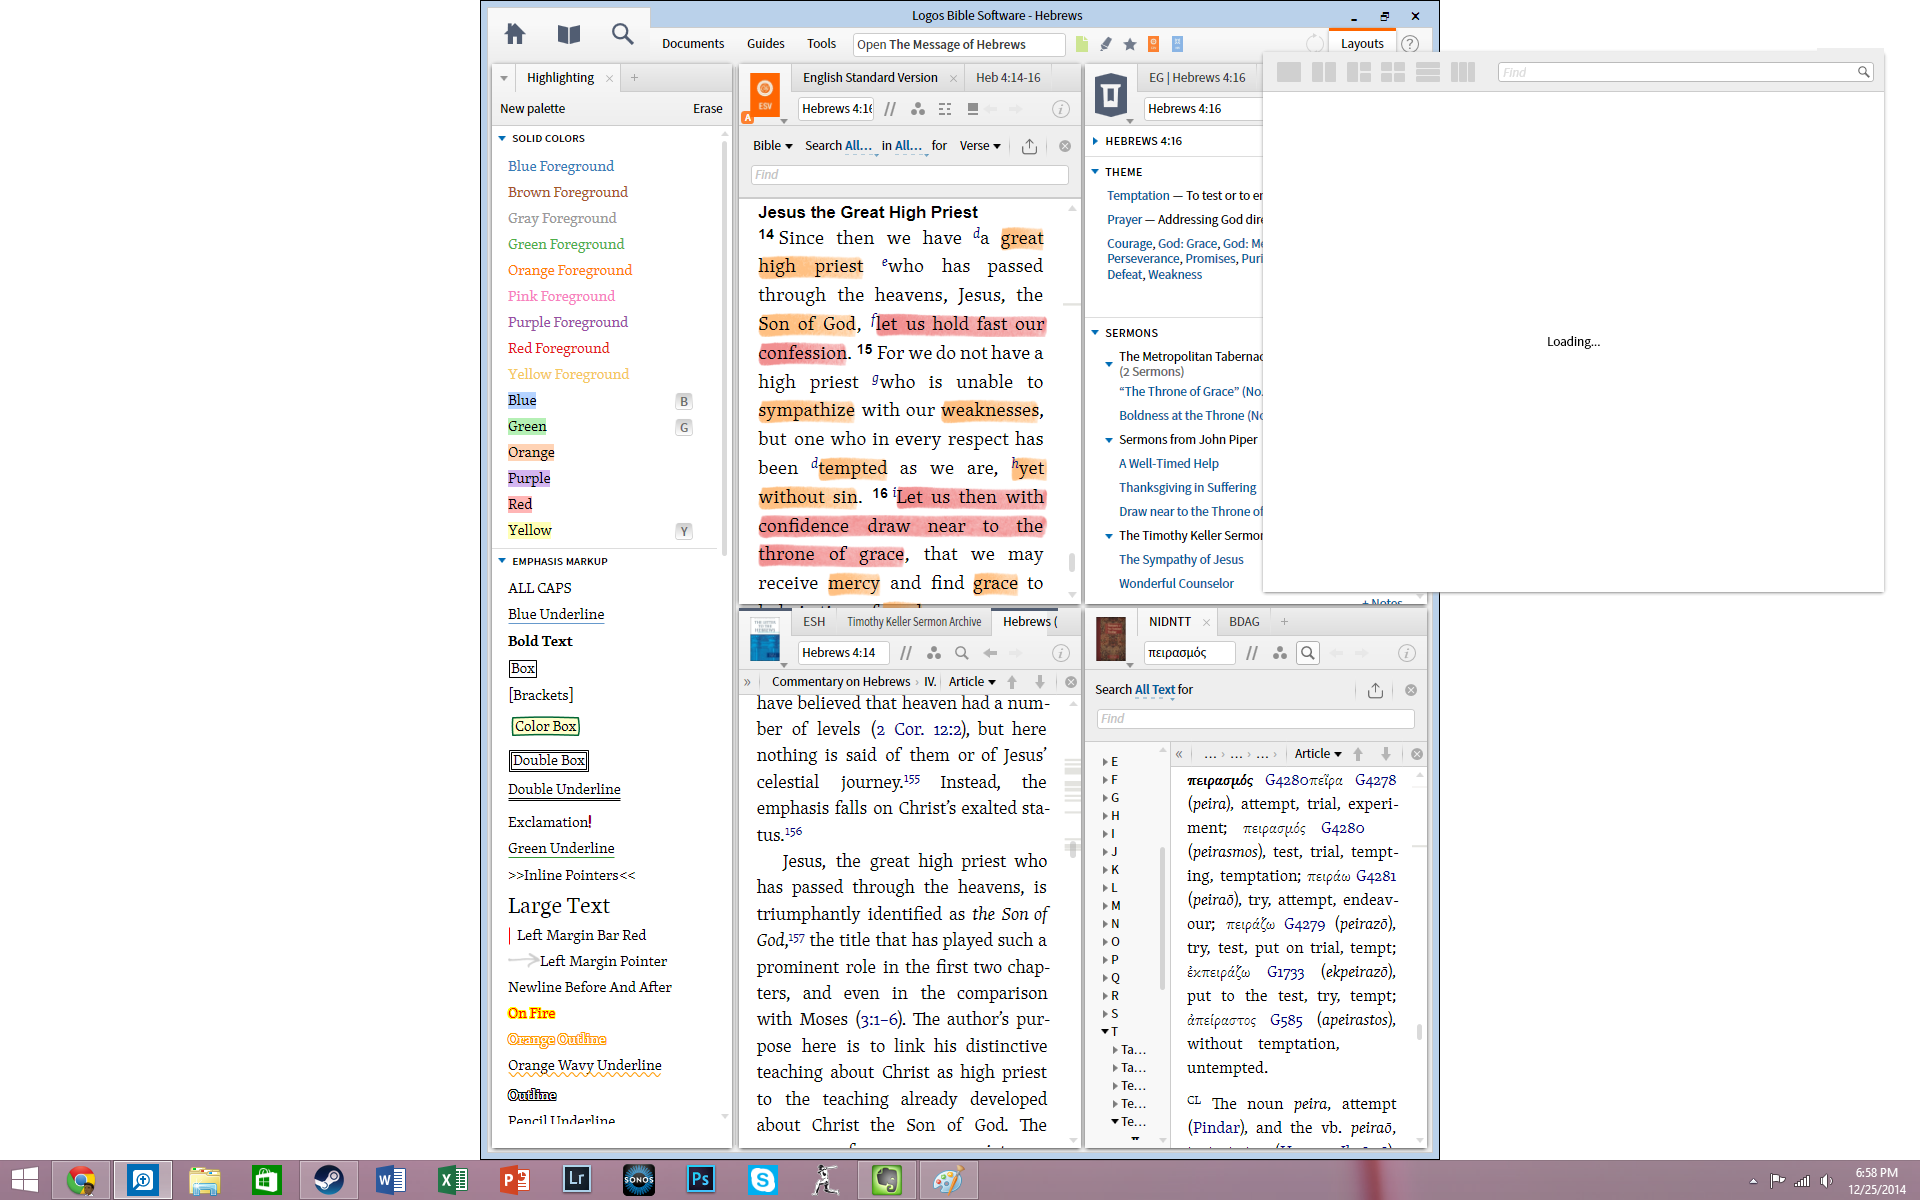
Task: Open the Bible dropdown in ESV search
Action: tap(772, 146)
